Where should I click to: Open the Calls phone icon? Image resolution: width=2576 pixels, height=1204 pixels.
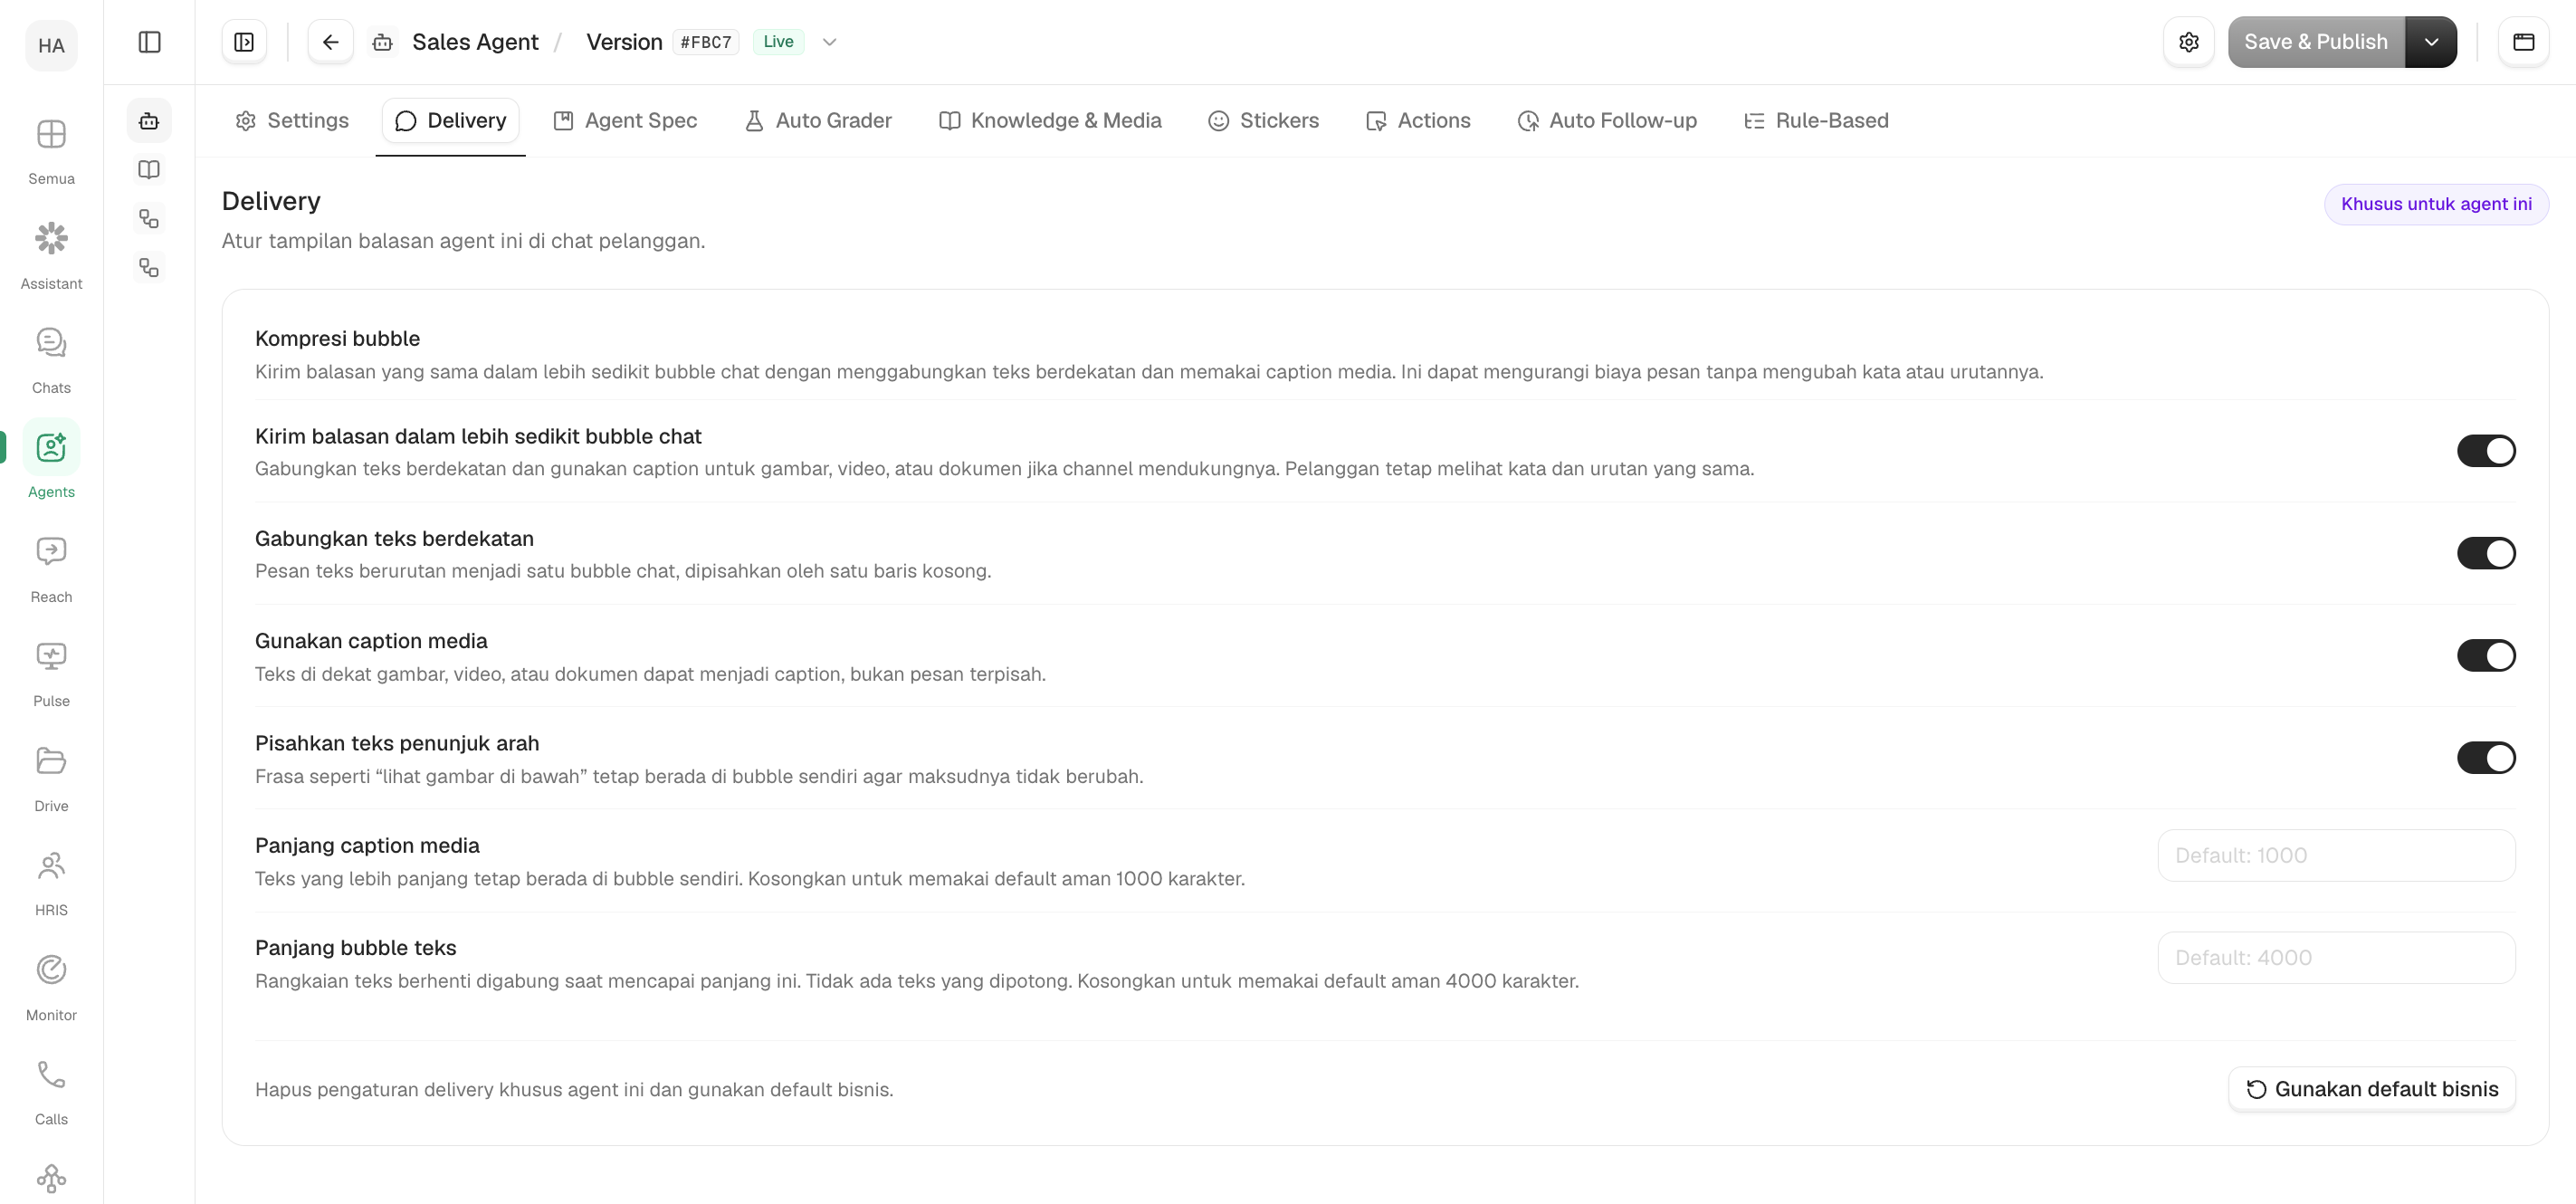[x=51, y=1074]
